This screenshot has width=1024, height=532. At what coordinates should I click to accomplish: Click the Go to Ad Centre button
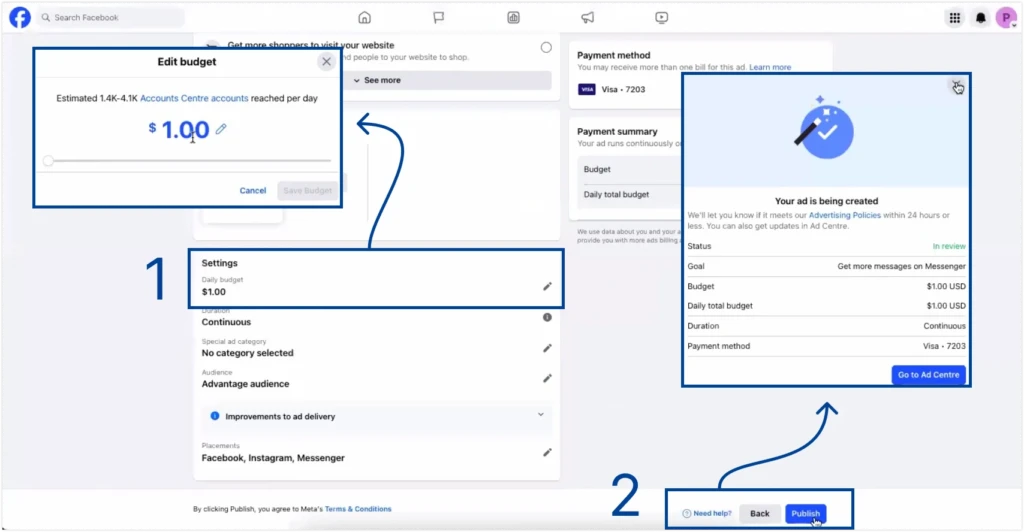pyautogui.click(x=928, y=375)
